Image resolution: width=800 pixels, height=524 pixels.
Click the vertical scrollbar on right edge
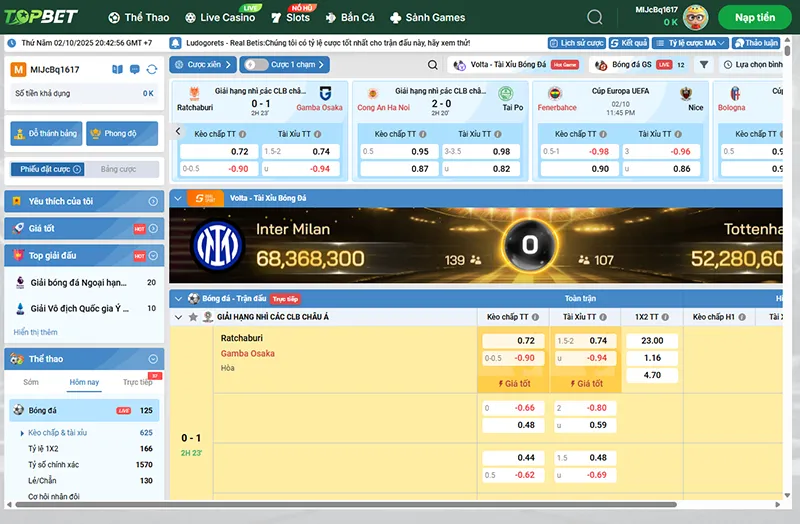click(787, 51)
